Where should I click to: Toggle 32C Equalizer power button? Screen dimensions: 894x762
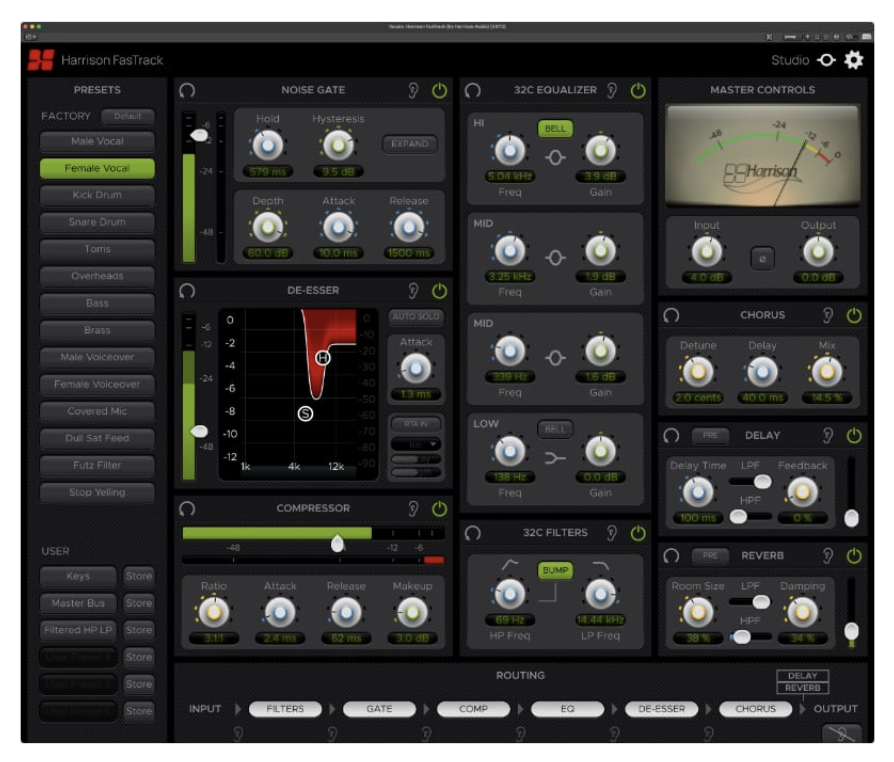(x=638, y=90)
